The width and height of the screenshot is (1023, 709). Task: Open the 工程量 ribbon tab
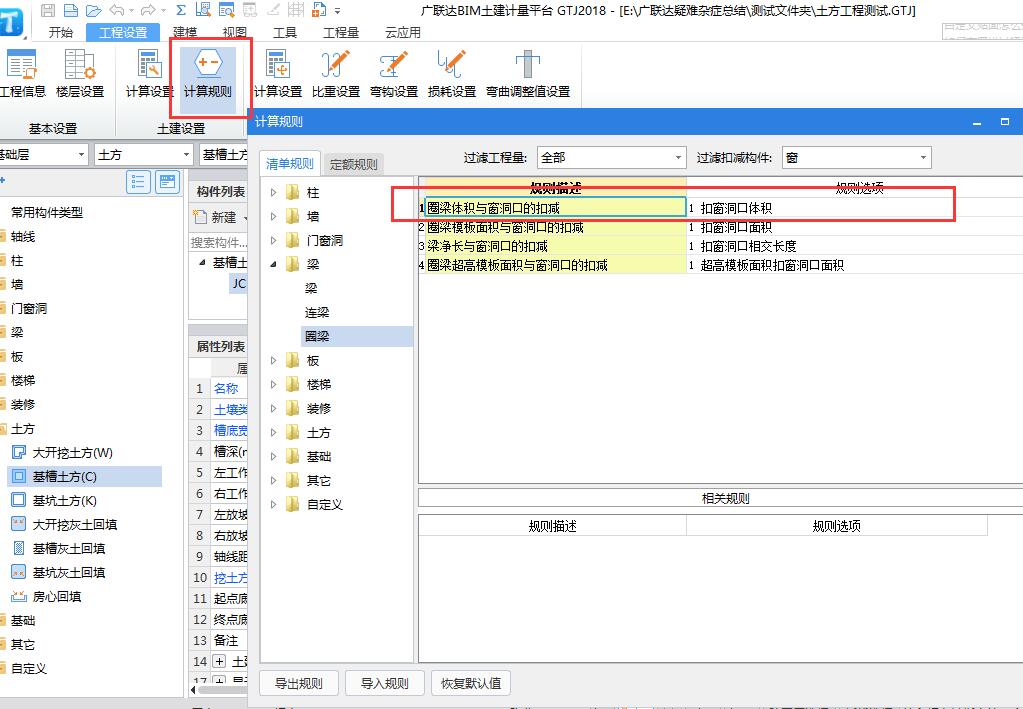click(341, 32)
